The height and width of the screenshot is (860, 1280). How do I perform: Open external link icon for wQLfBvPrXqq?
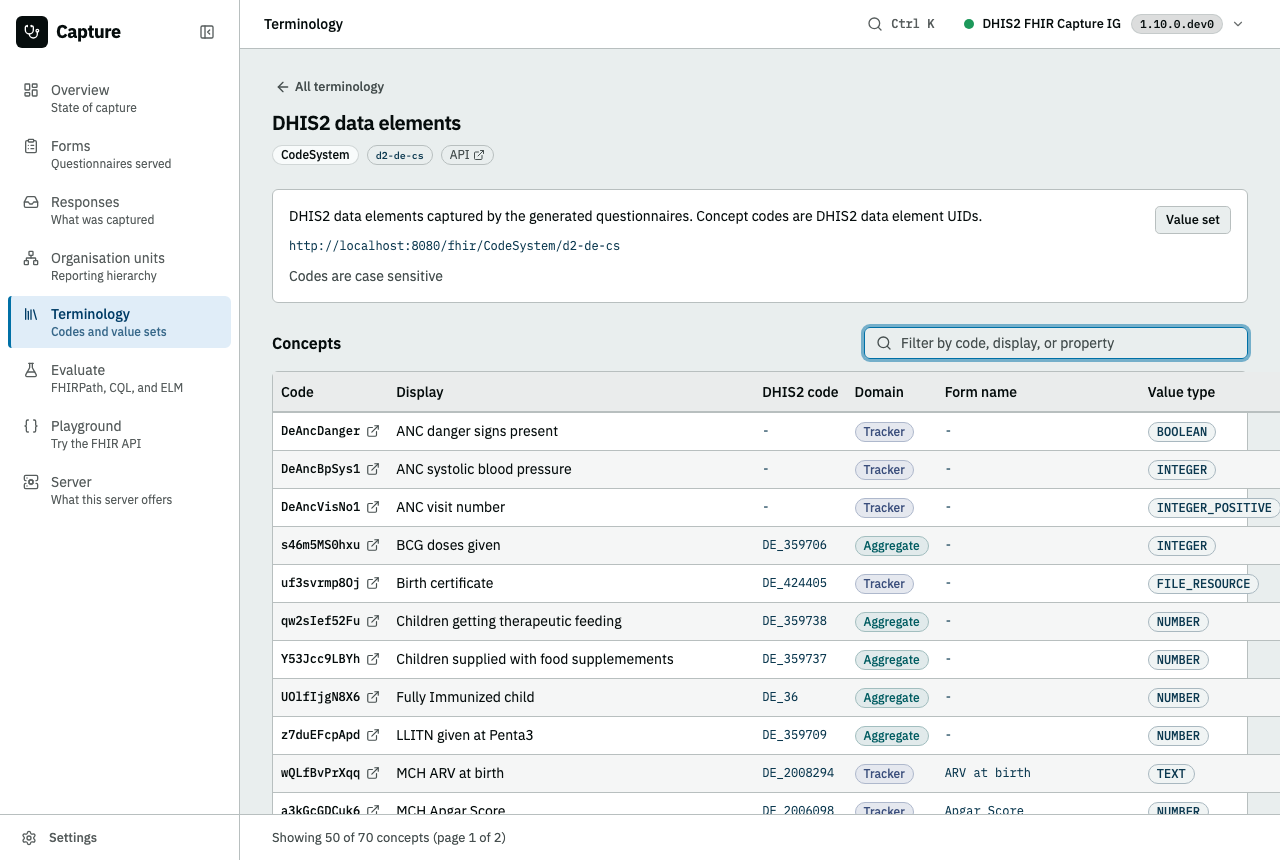373,773
